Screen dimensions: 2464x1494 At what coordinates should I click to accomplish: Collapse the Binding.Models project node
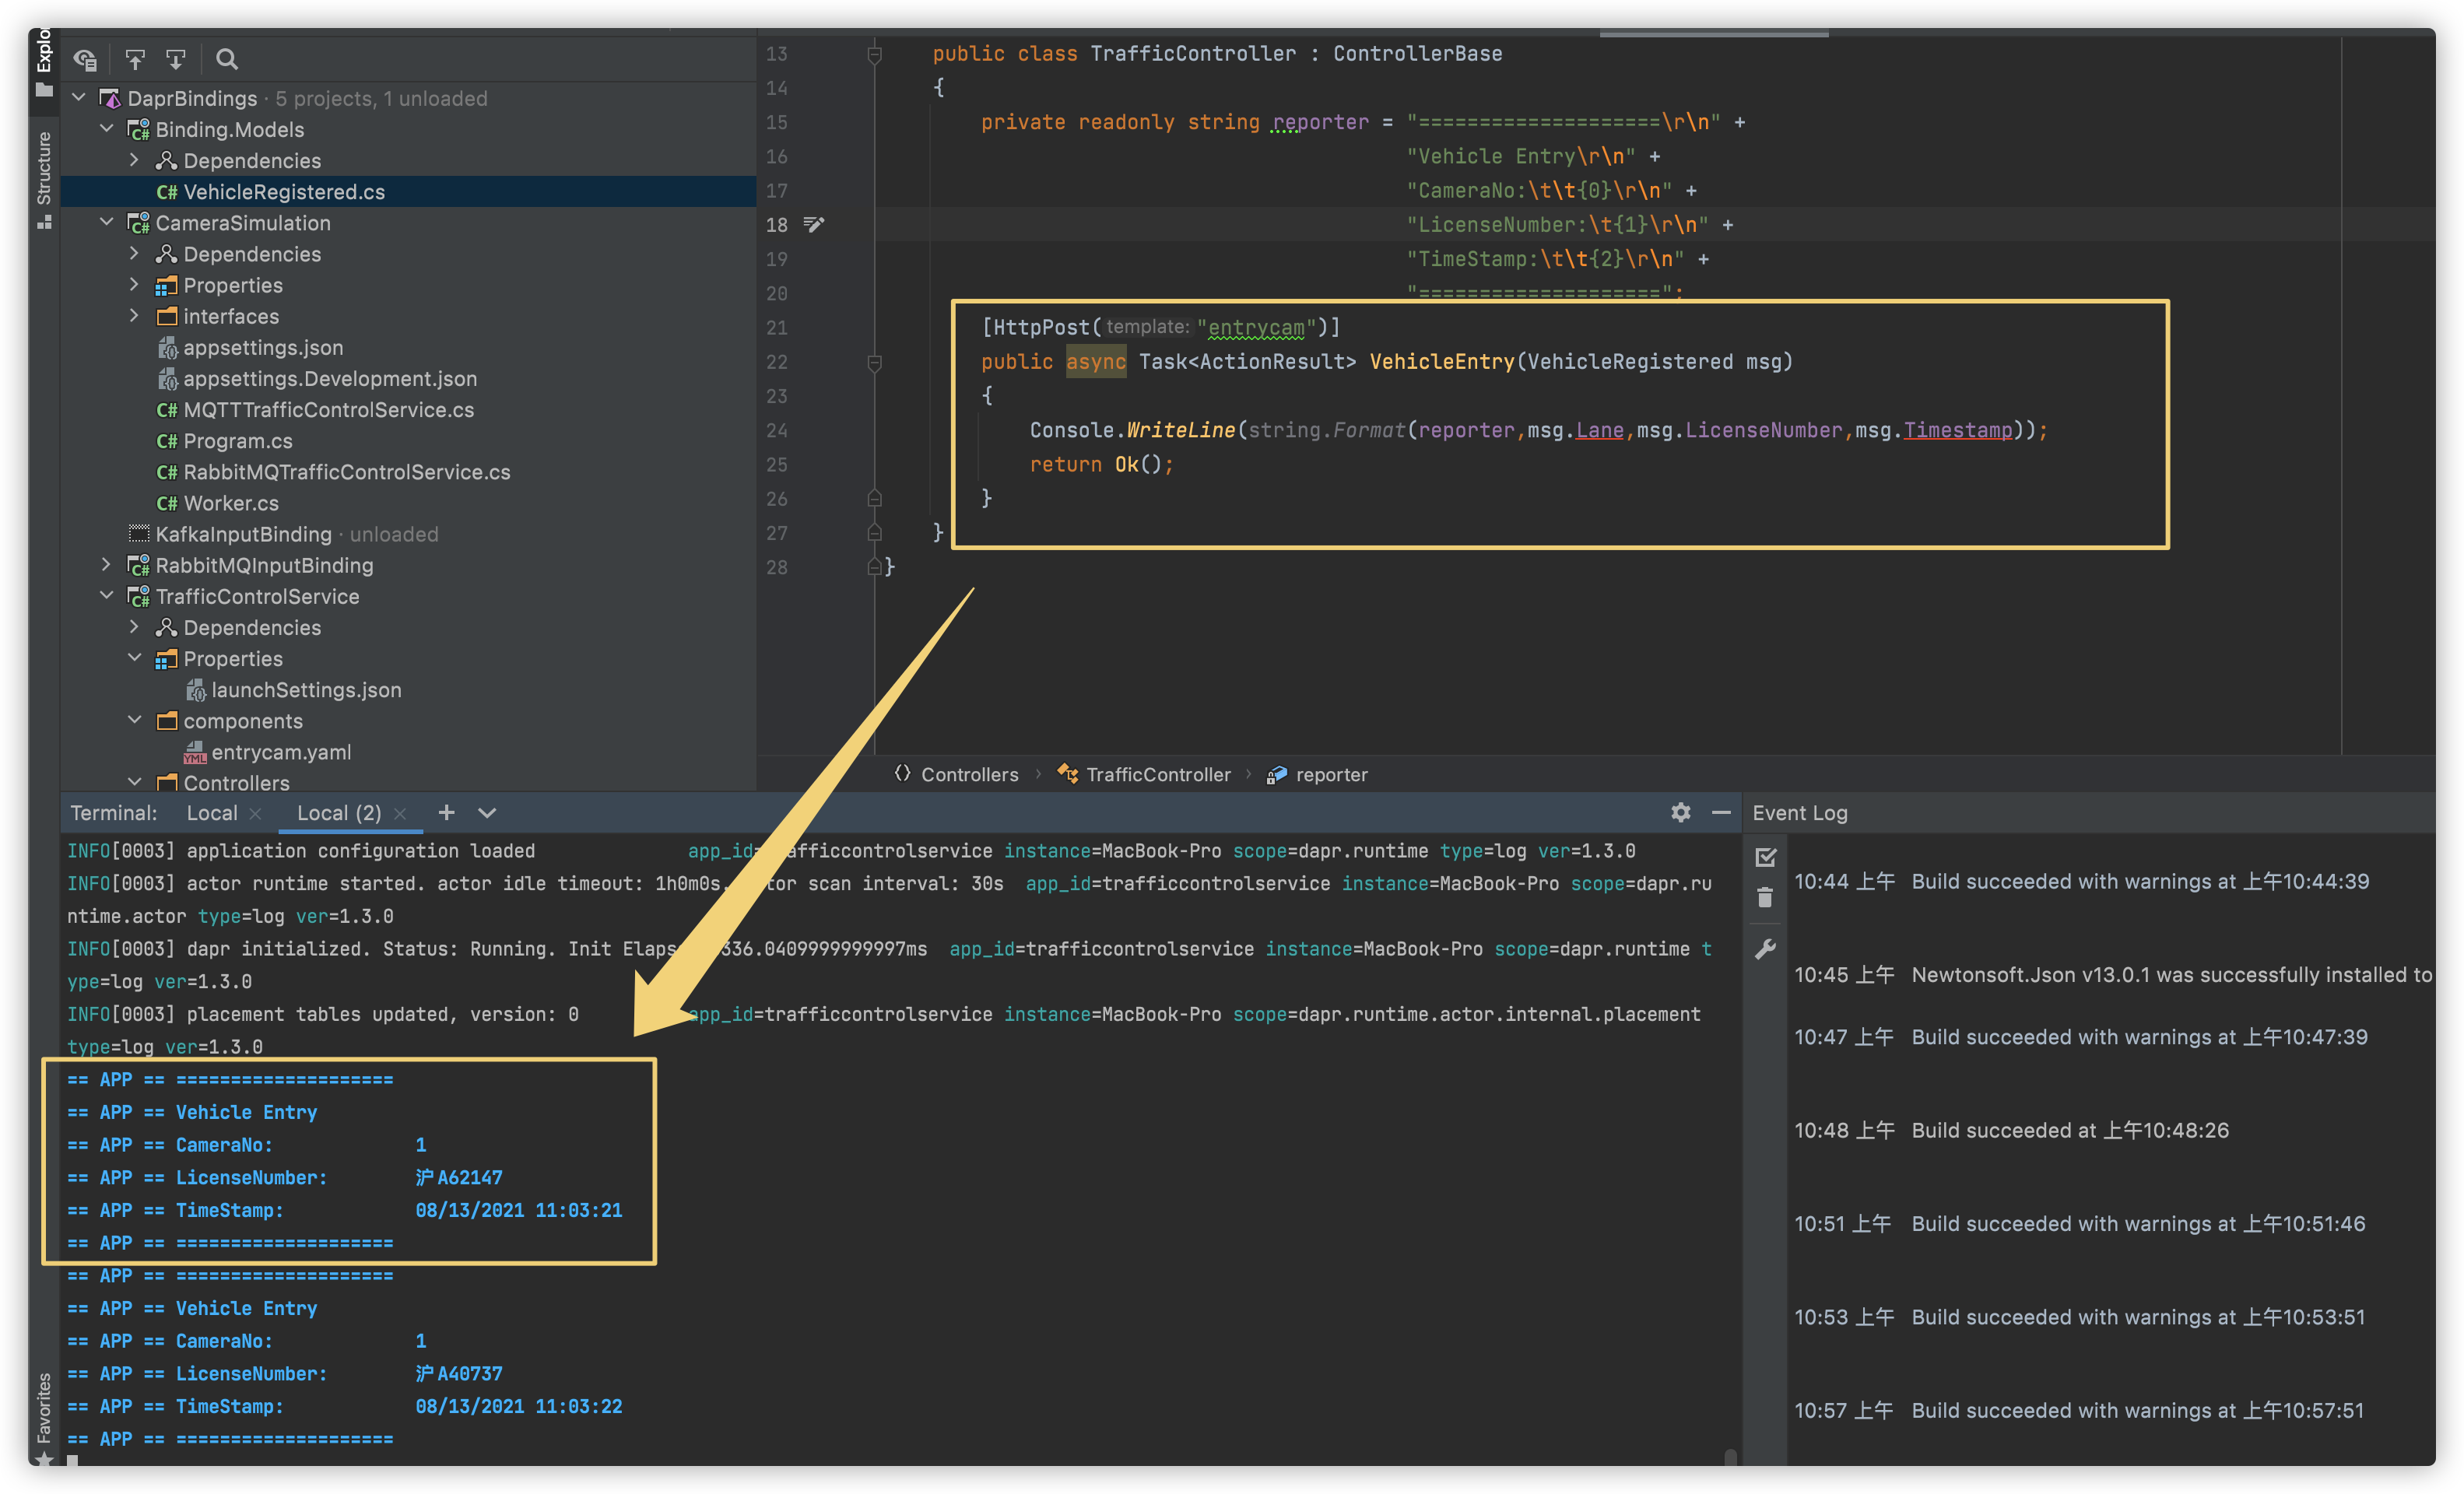point(107,129)
